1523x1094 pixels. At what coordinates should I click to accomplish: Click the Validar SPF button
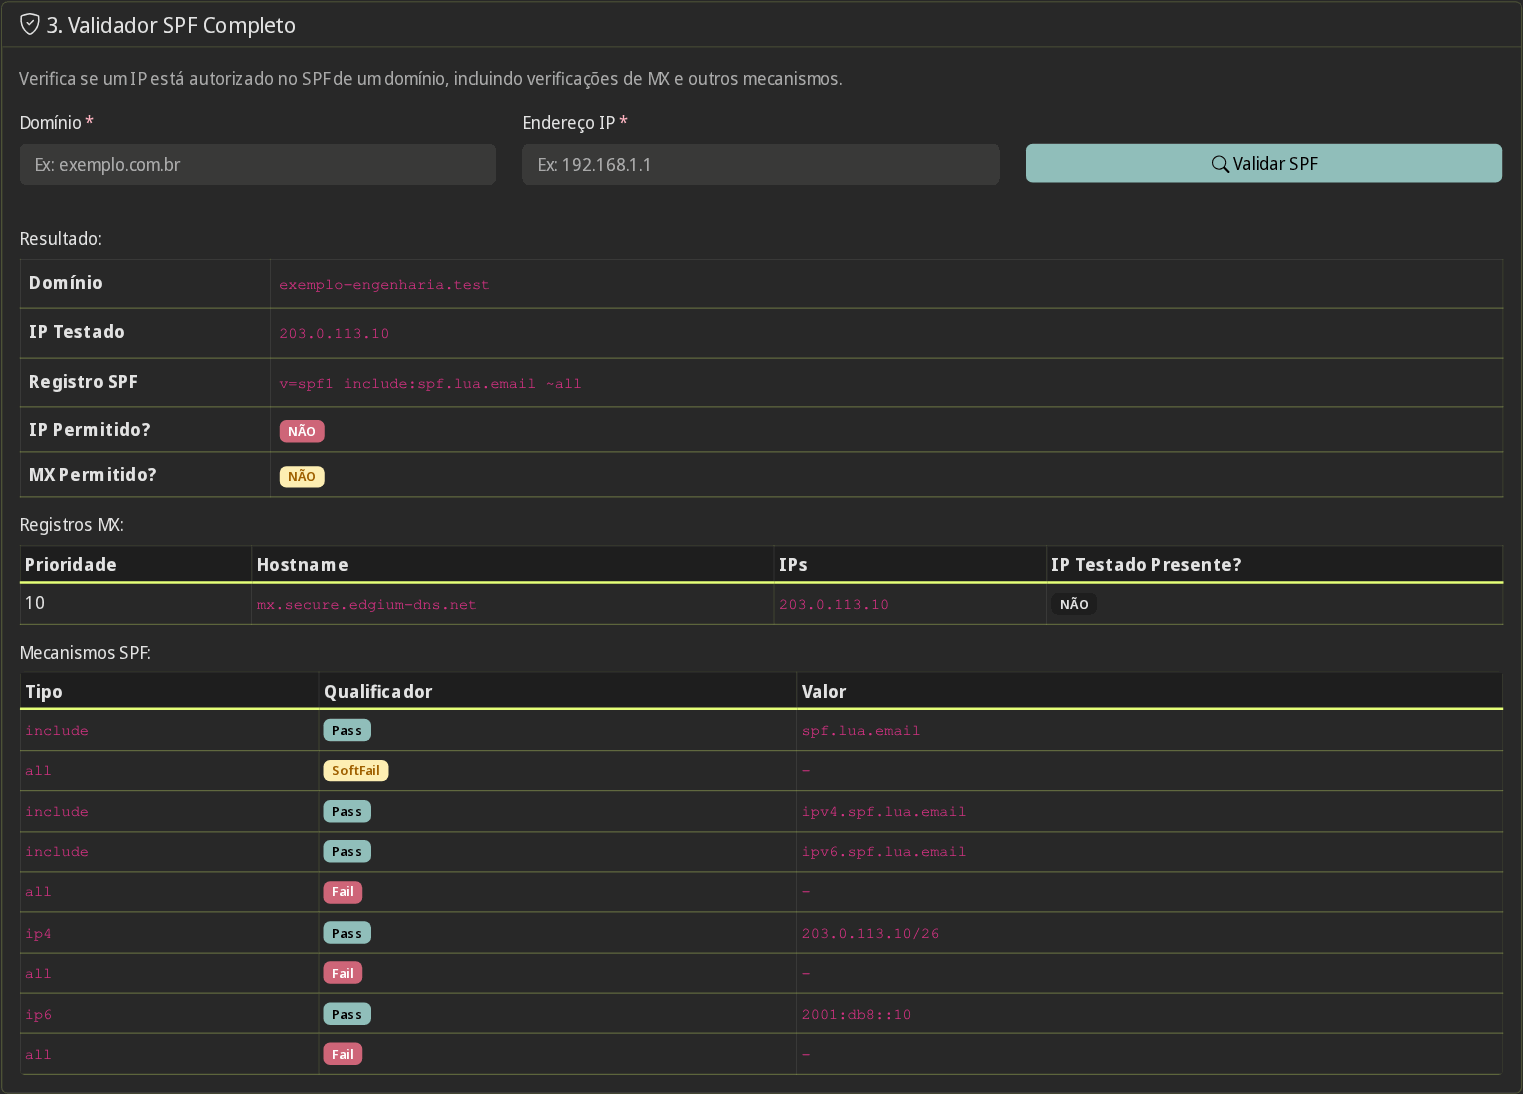tap(1264, 163)
